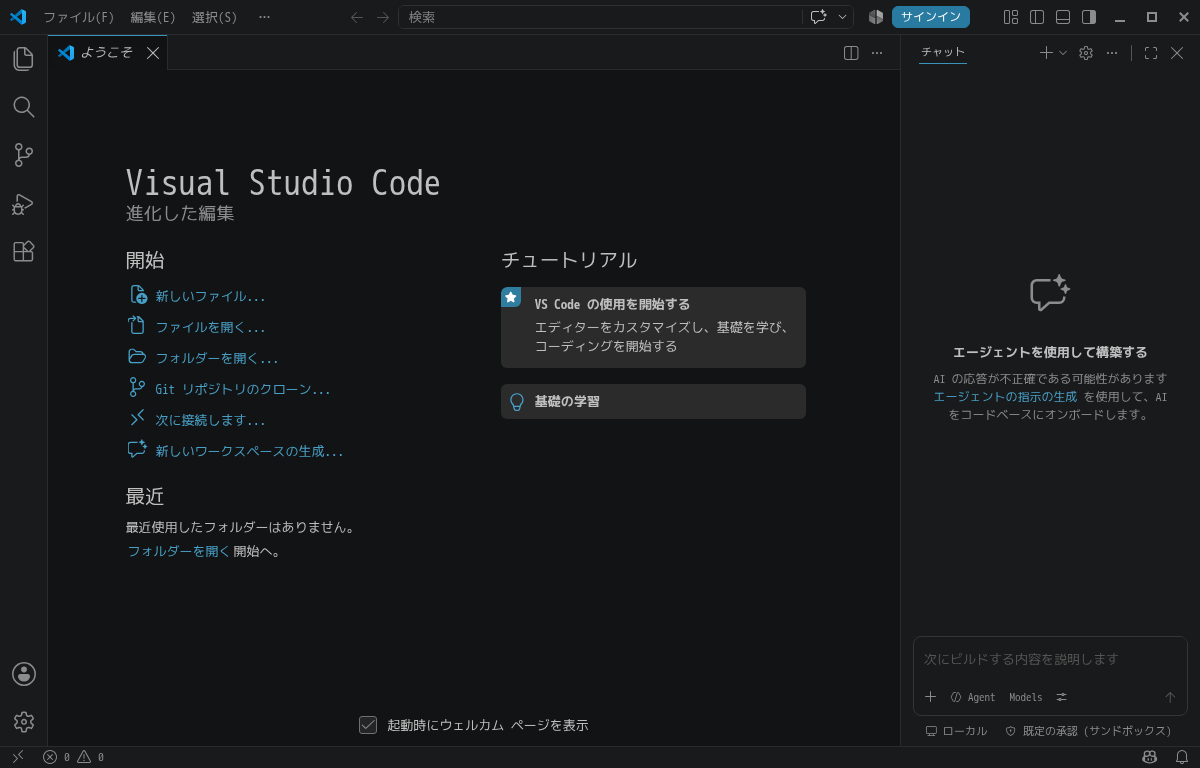Click the フォルダーを開く link under 最近
Image resolution: width=1200 pixels, height=768 pixels.
tap(178, 551)
